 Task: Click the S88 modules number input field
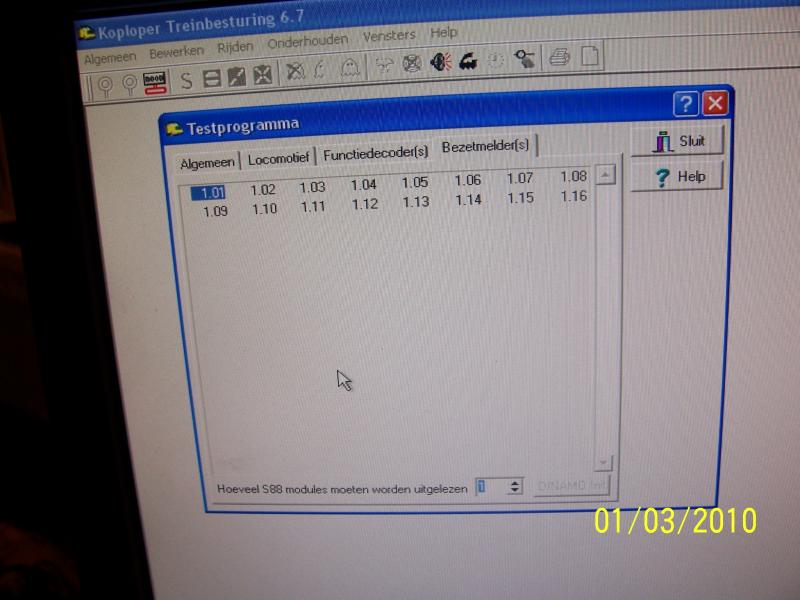click(x=490, y=487)
